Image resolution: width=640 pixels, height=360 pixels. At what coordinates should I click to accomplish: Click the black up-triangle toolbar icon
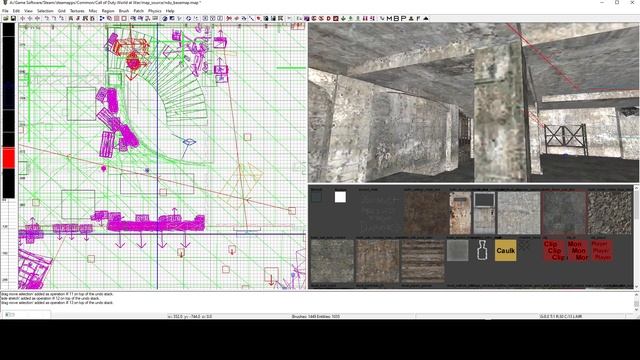tap(426, 18)
